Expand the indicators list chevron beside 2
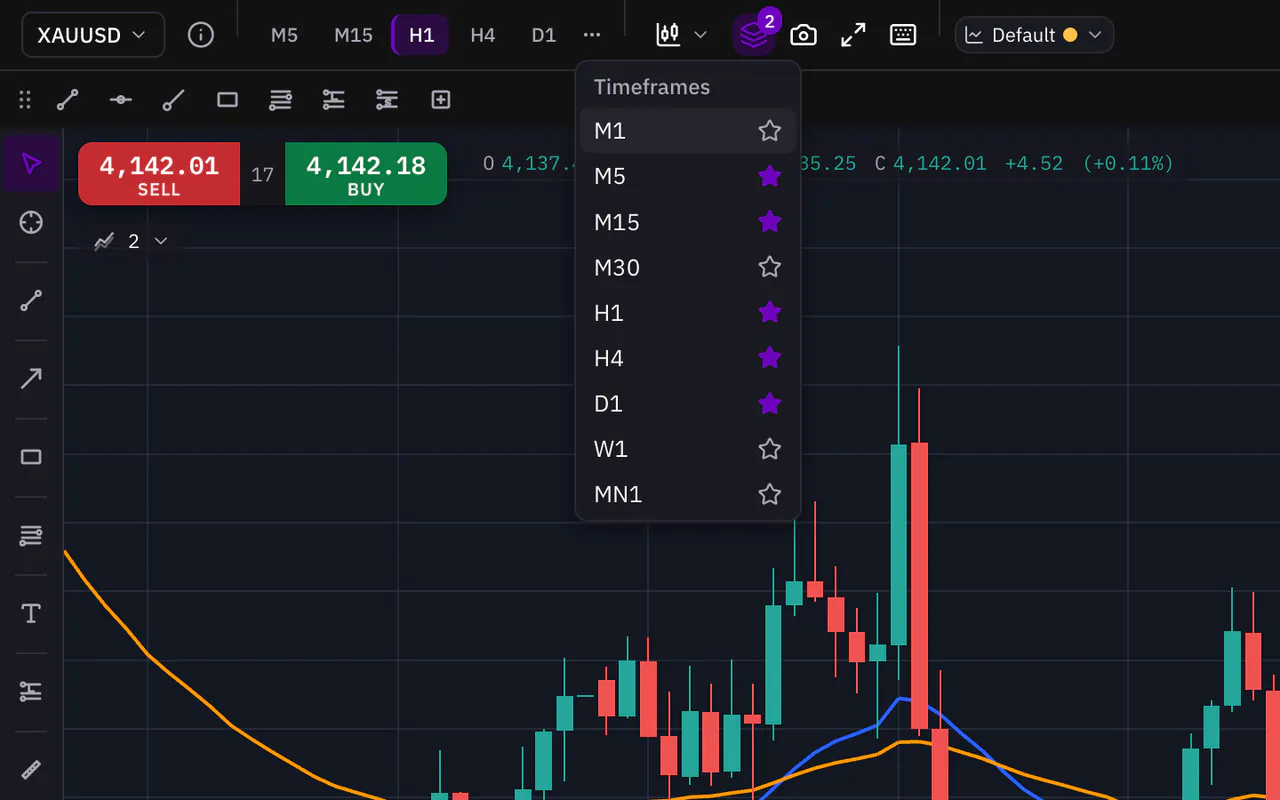Screen dimensions: 1280x800 tap(160, 241)
